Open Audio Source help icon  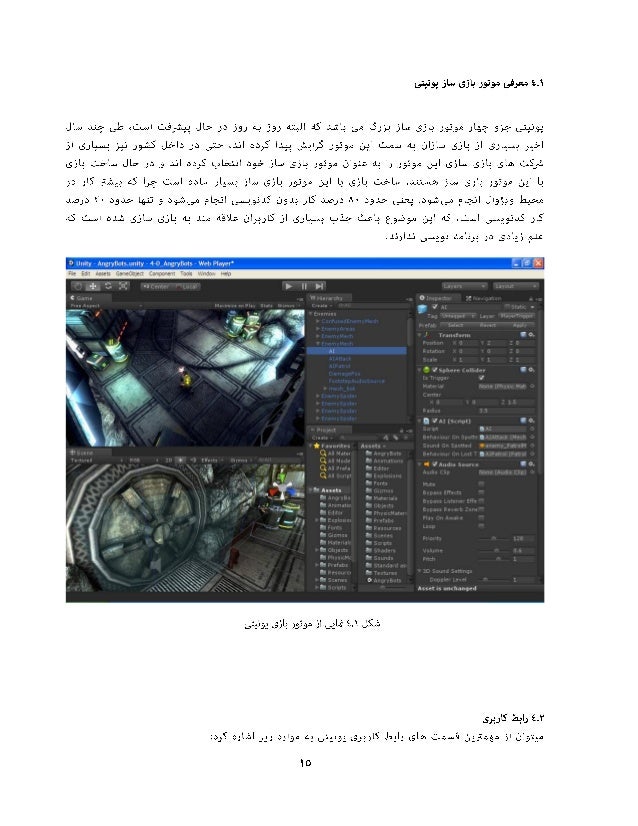click(x=523, y=465)
